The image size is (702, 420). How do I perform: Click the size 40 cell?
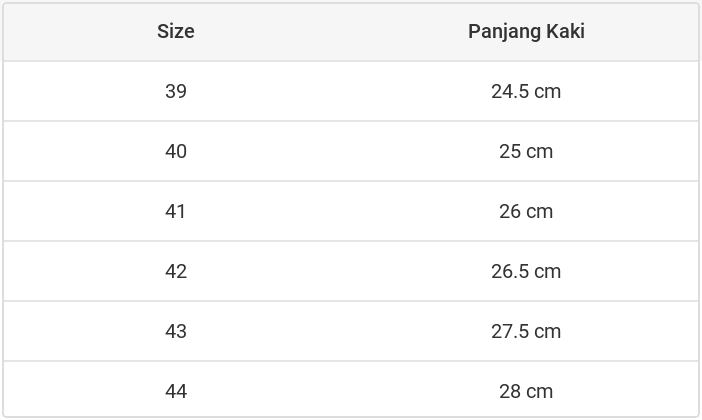[x=176, y=151]
